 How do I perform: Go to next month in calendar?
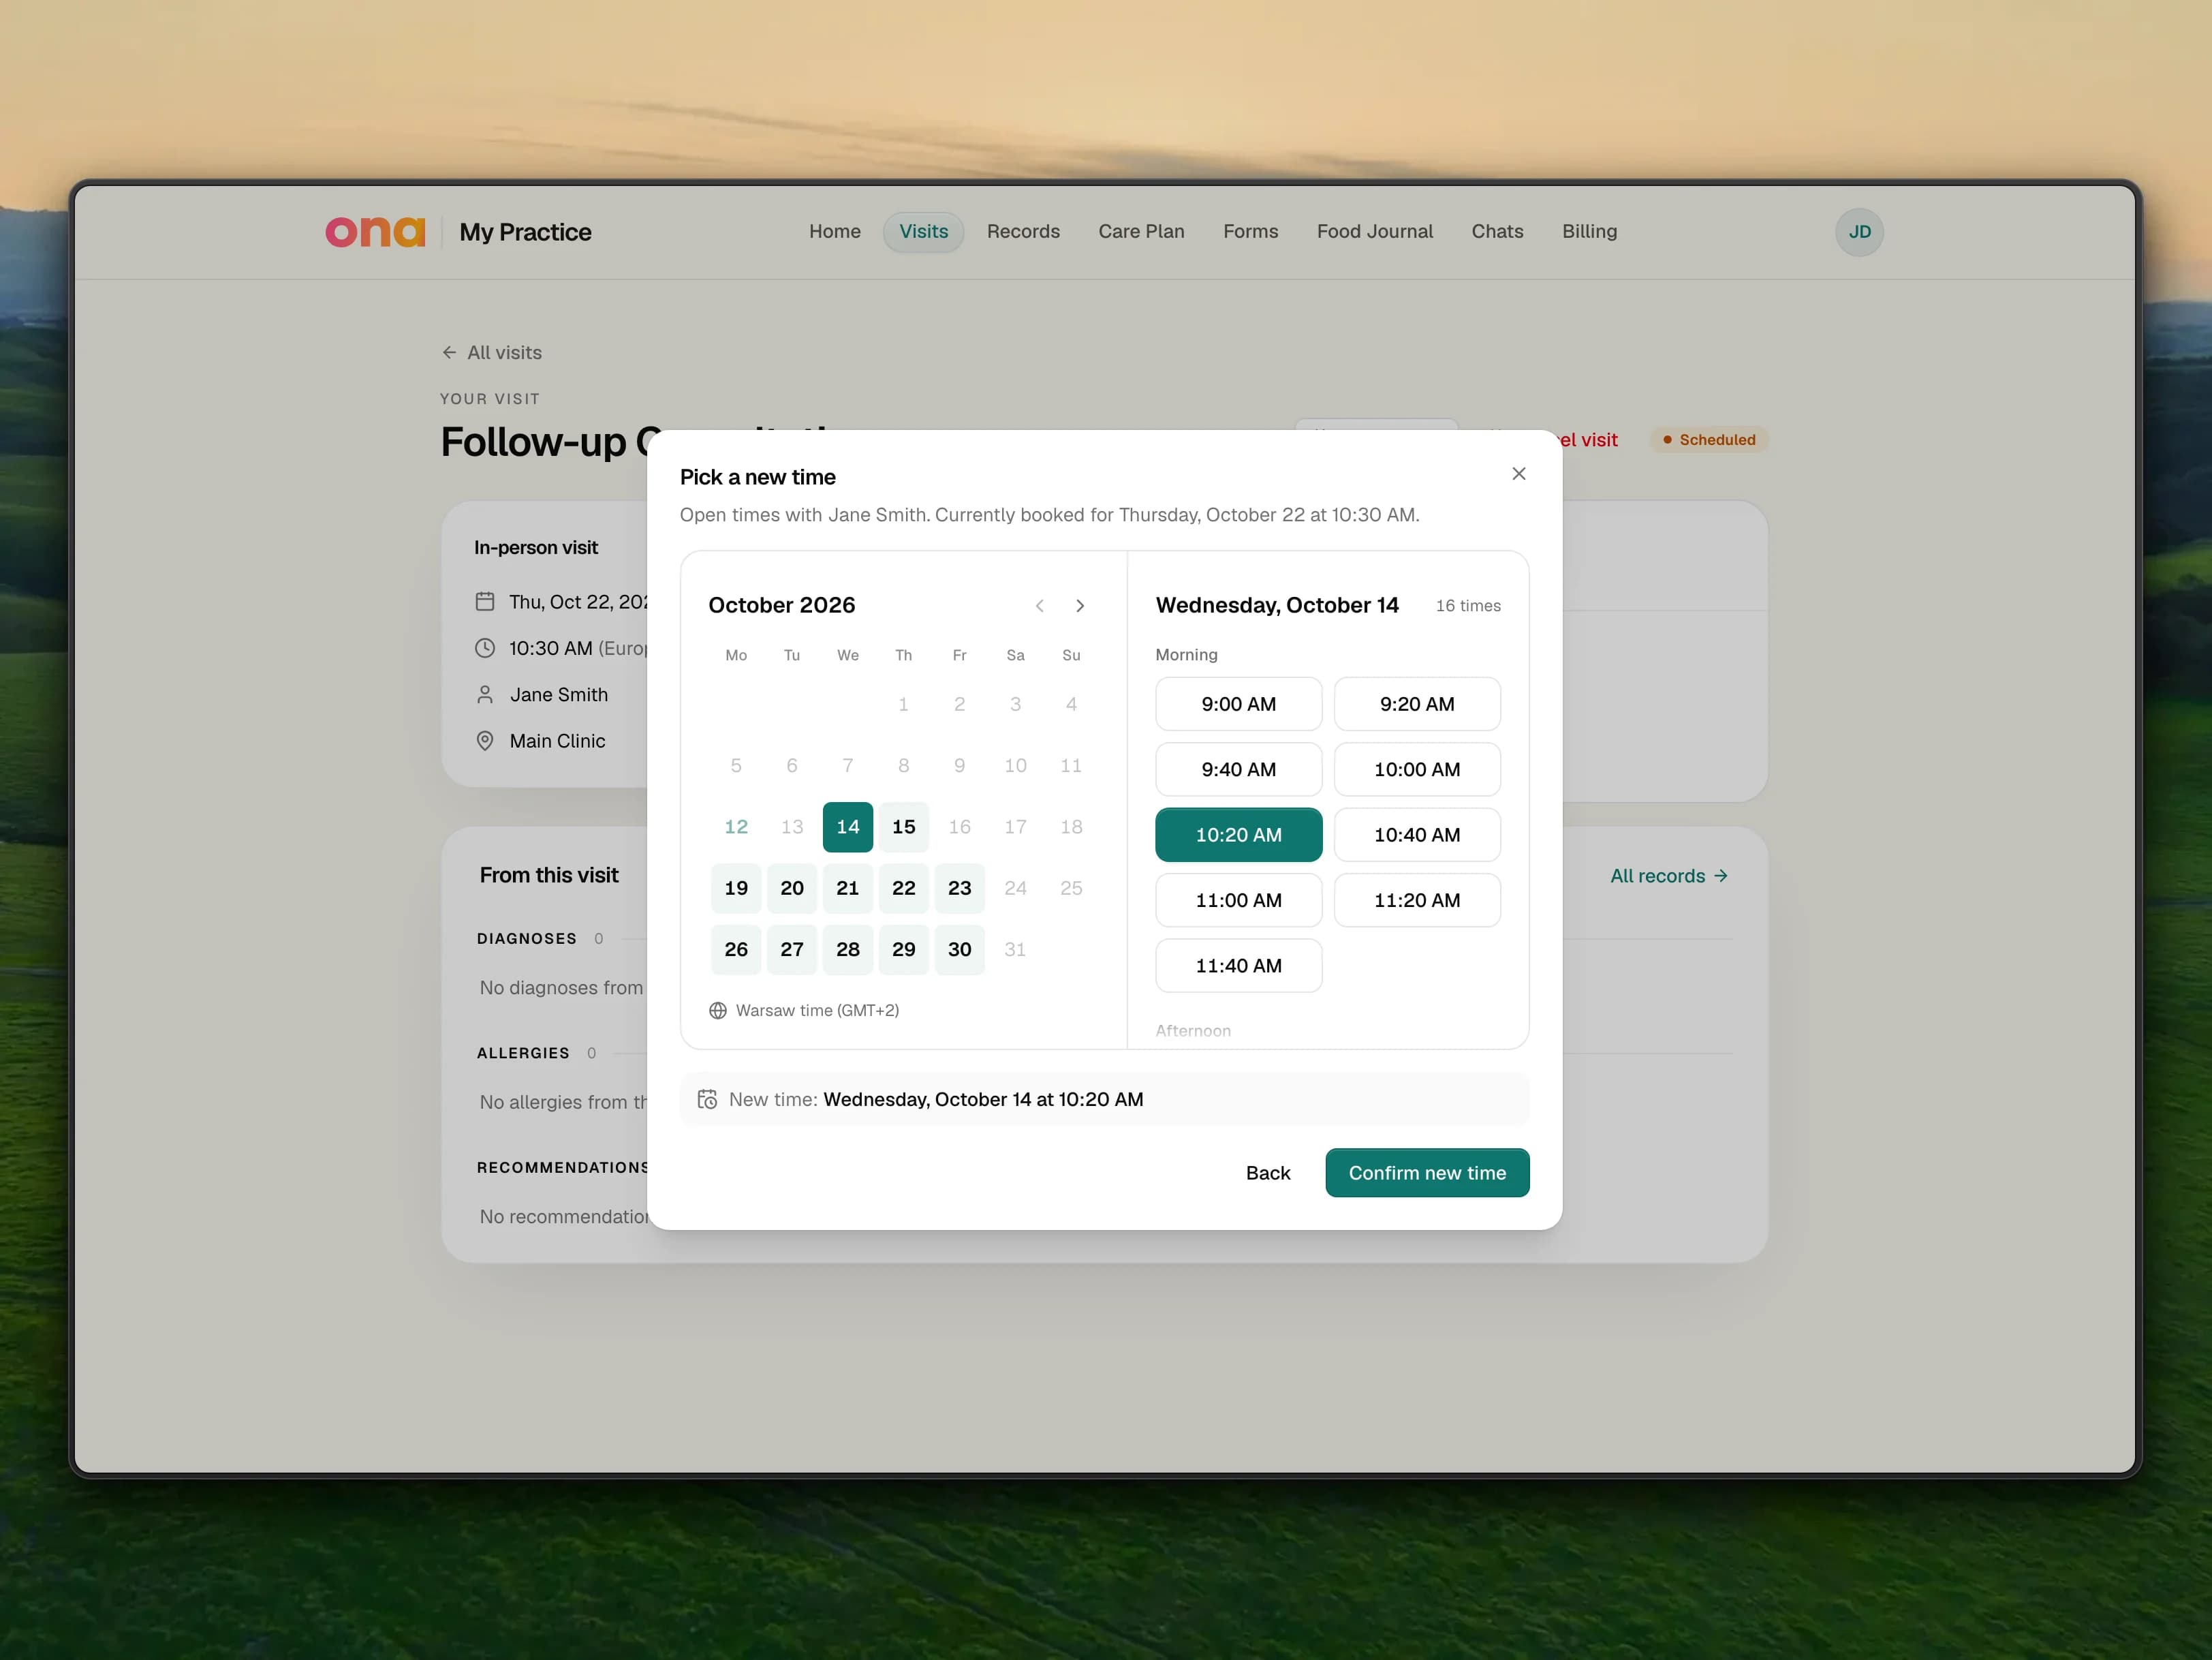pyautogui.click(x=1080, y=606)
